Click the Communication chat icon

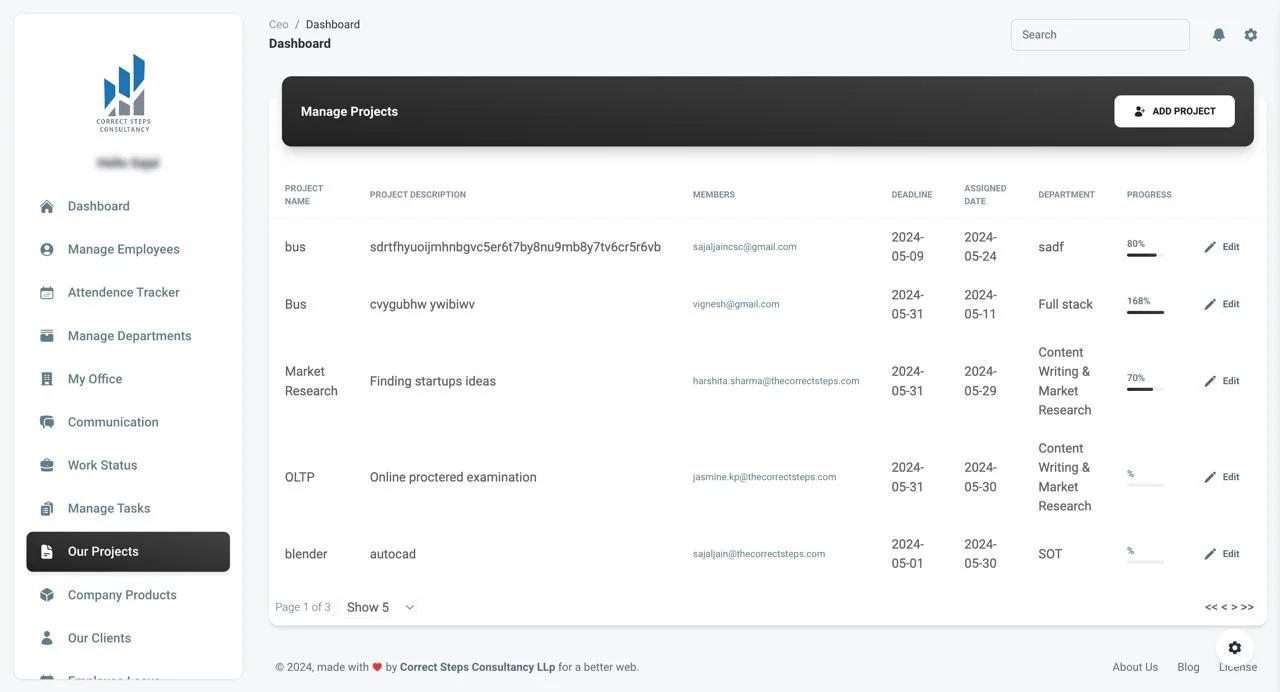point(47,422)
